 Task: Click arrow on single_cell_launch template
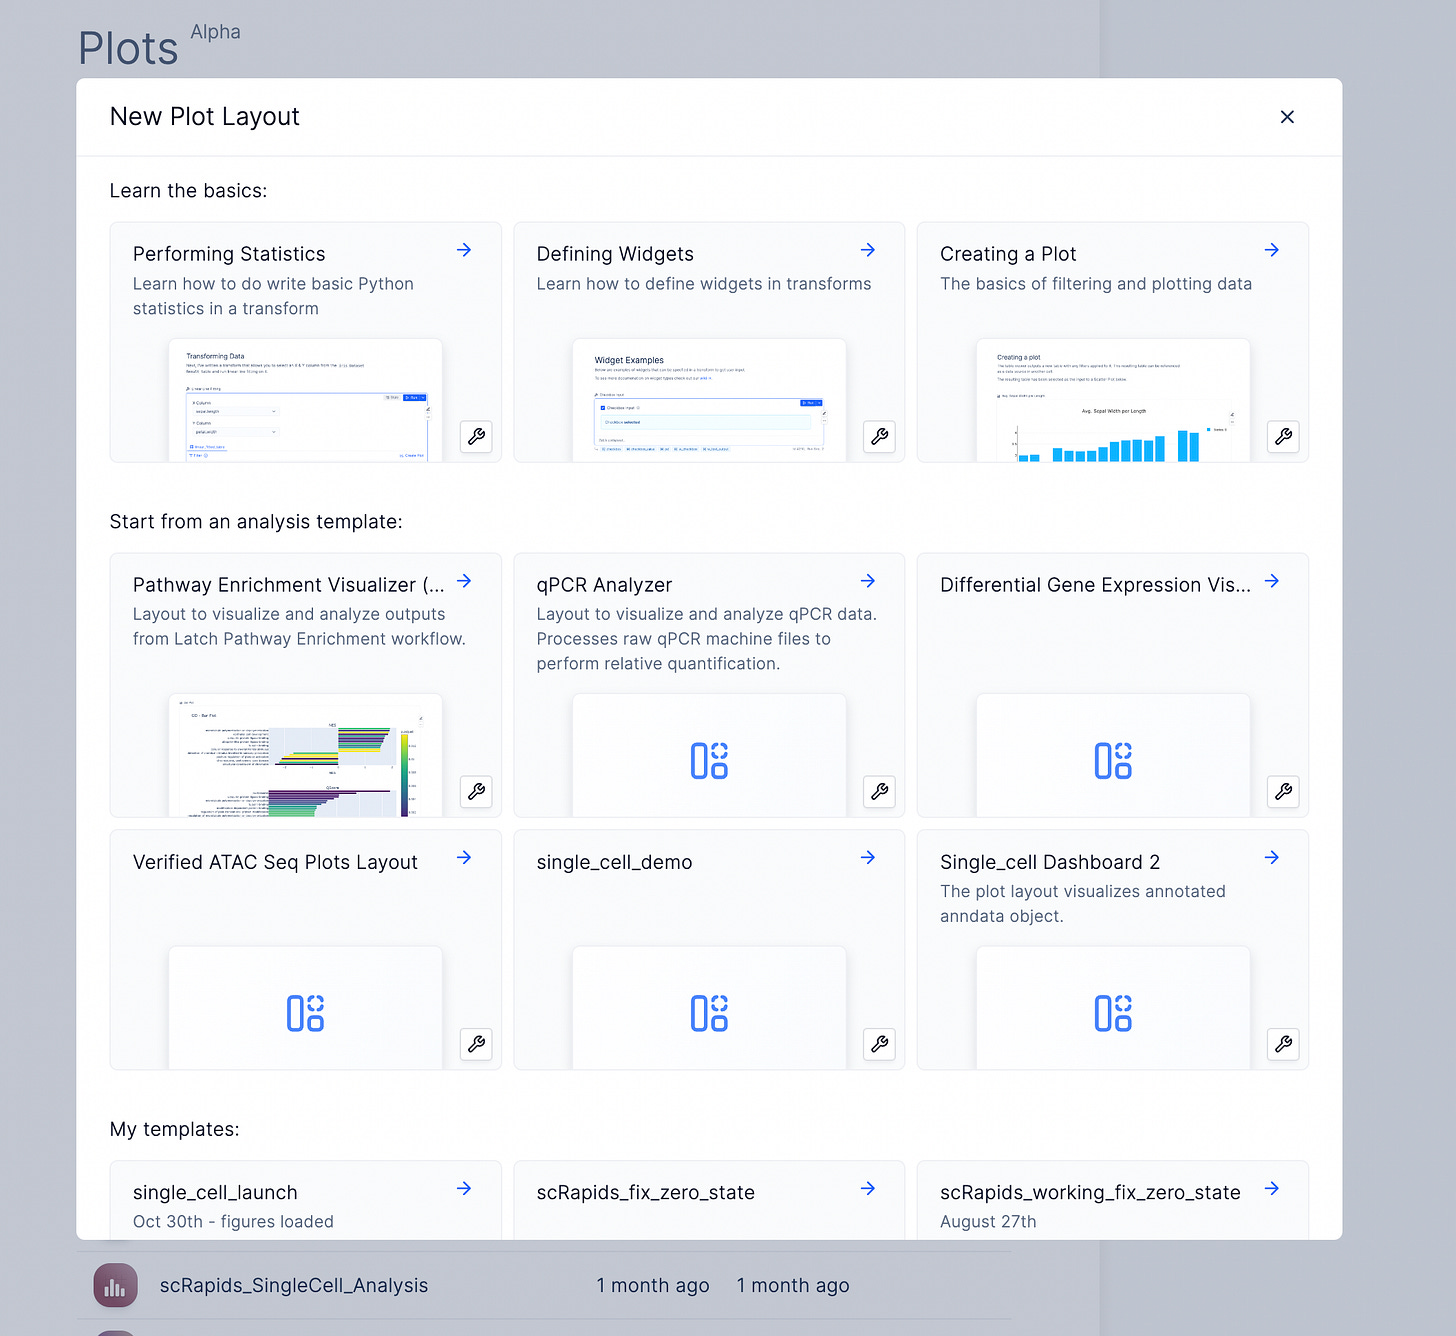(x=464, y=1188)
